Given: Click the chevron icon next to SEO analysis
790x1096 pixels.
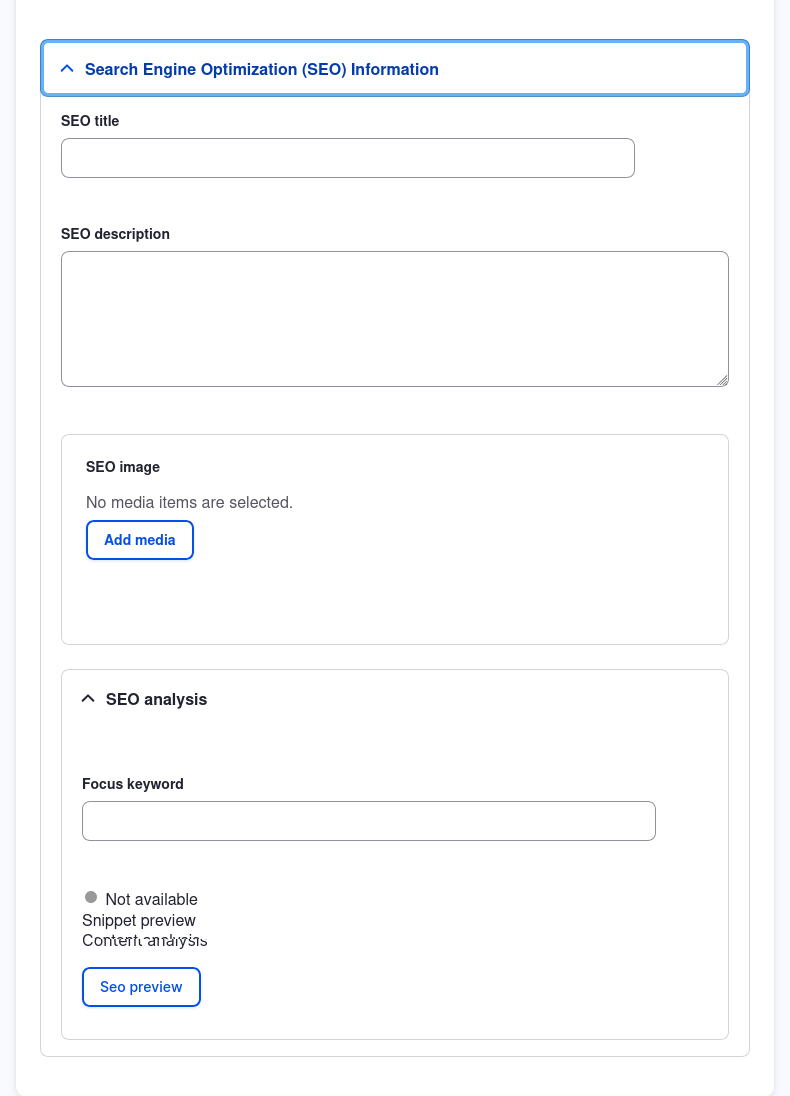Looking at the screenshot, I should click(x=87, y=698).
